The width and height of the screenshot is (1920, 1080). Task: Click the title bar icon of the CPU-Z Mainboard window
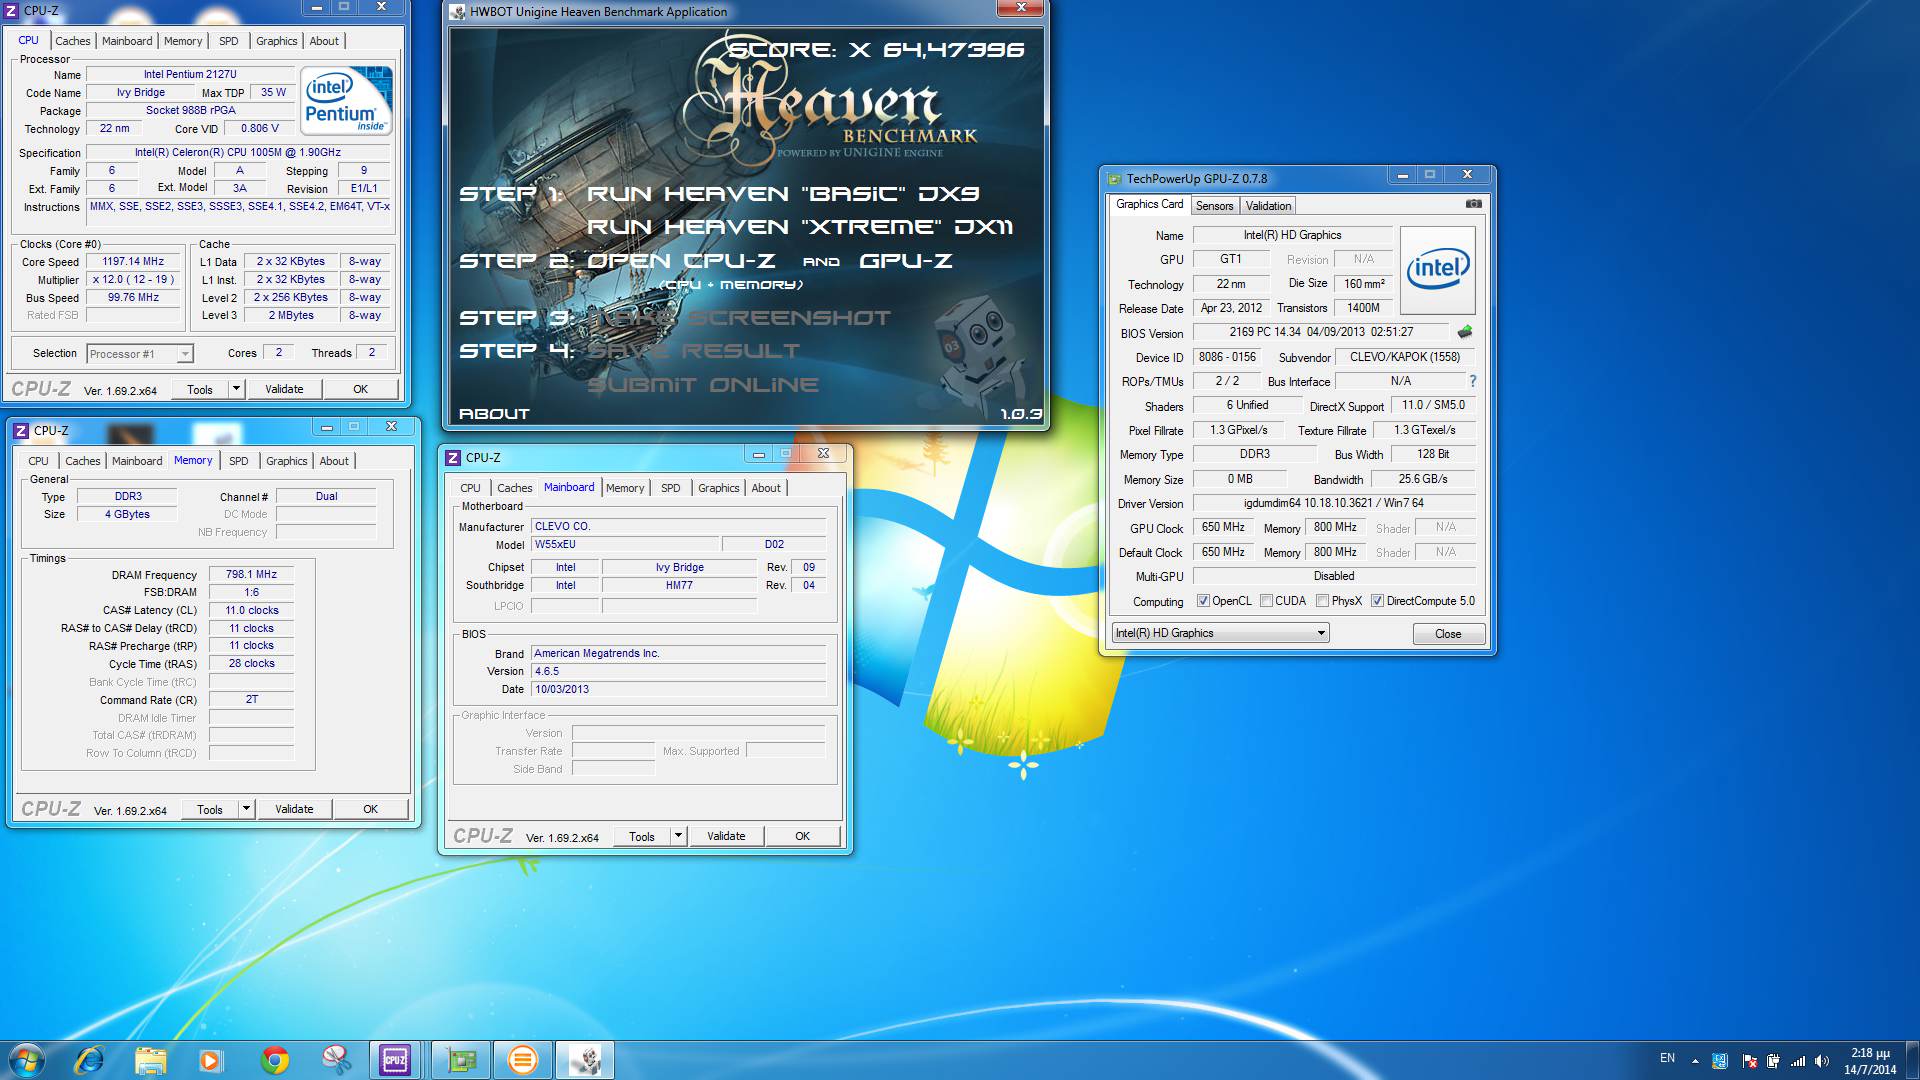453,457
